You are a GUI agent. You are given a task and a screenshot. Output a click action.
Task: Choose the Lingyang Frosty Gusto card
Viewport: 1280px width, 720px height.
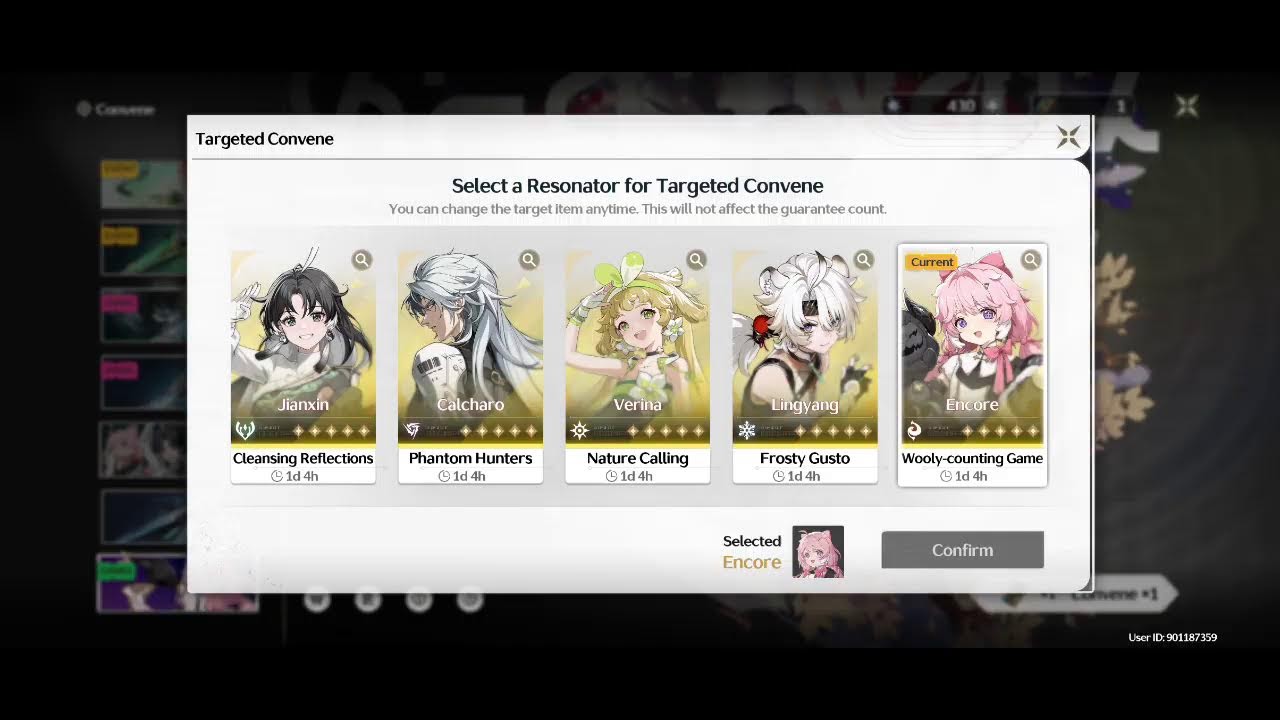coord(805,366)
